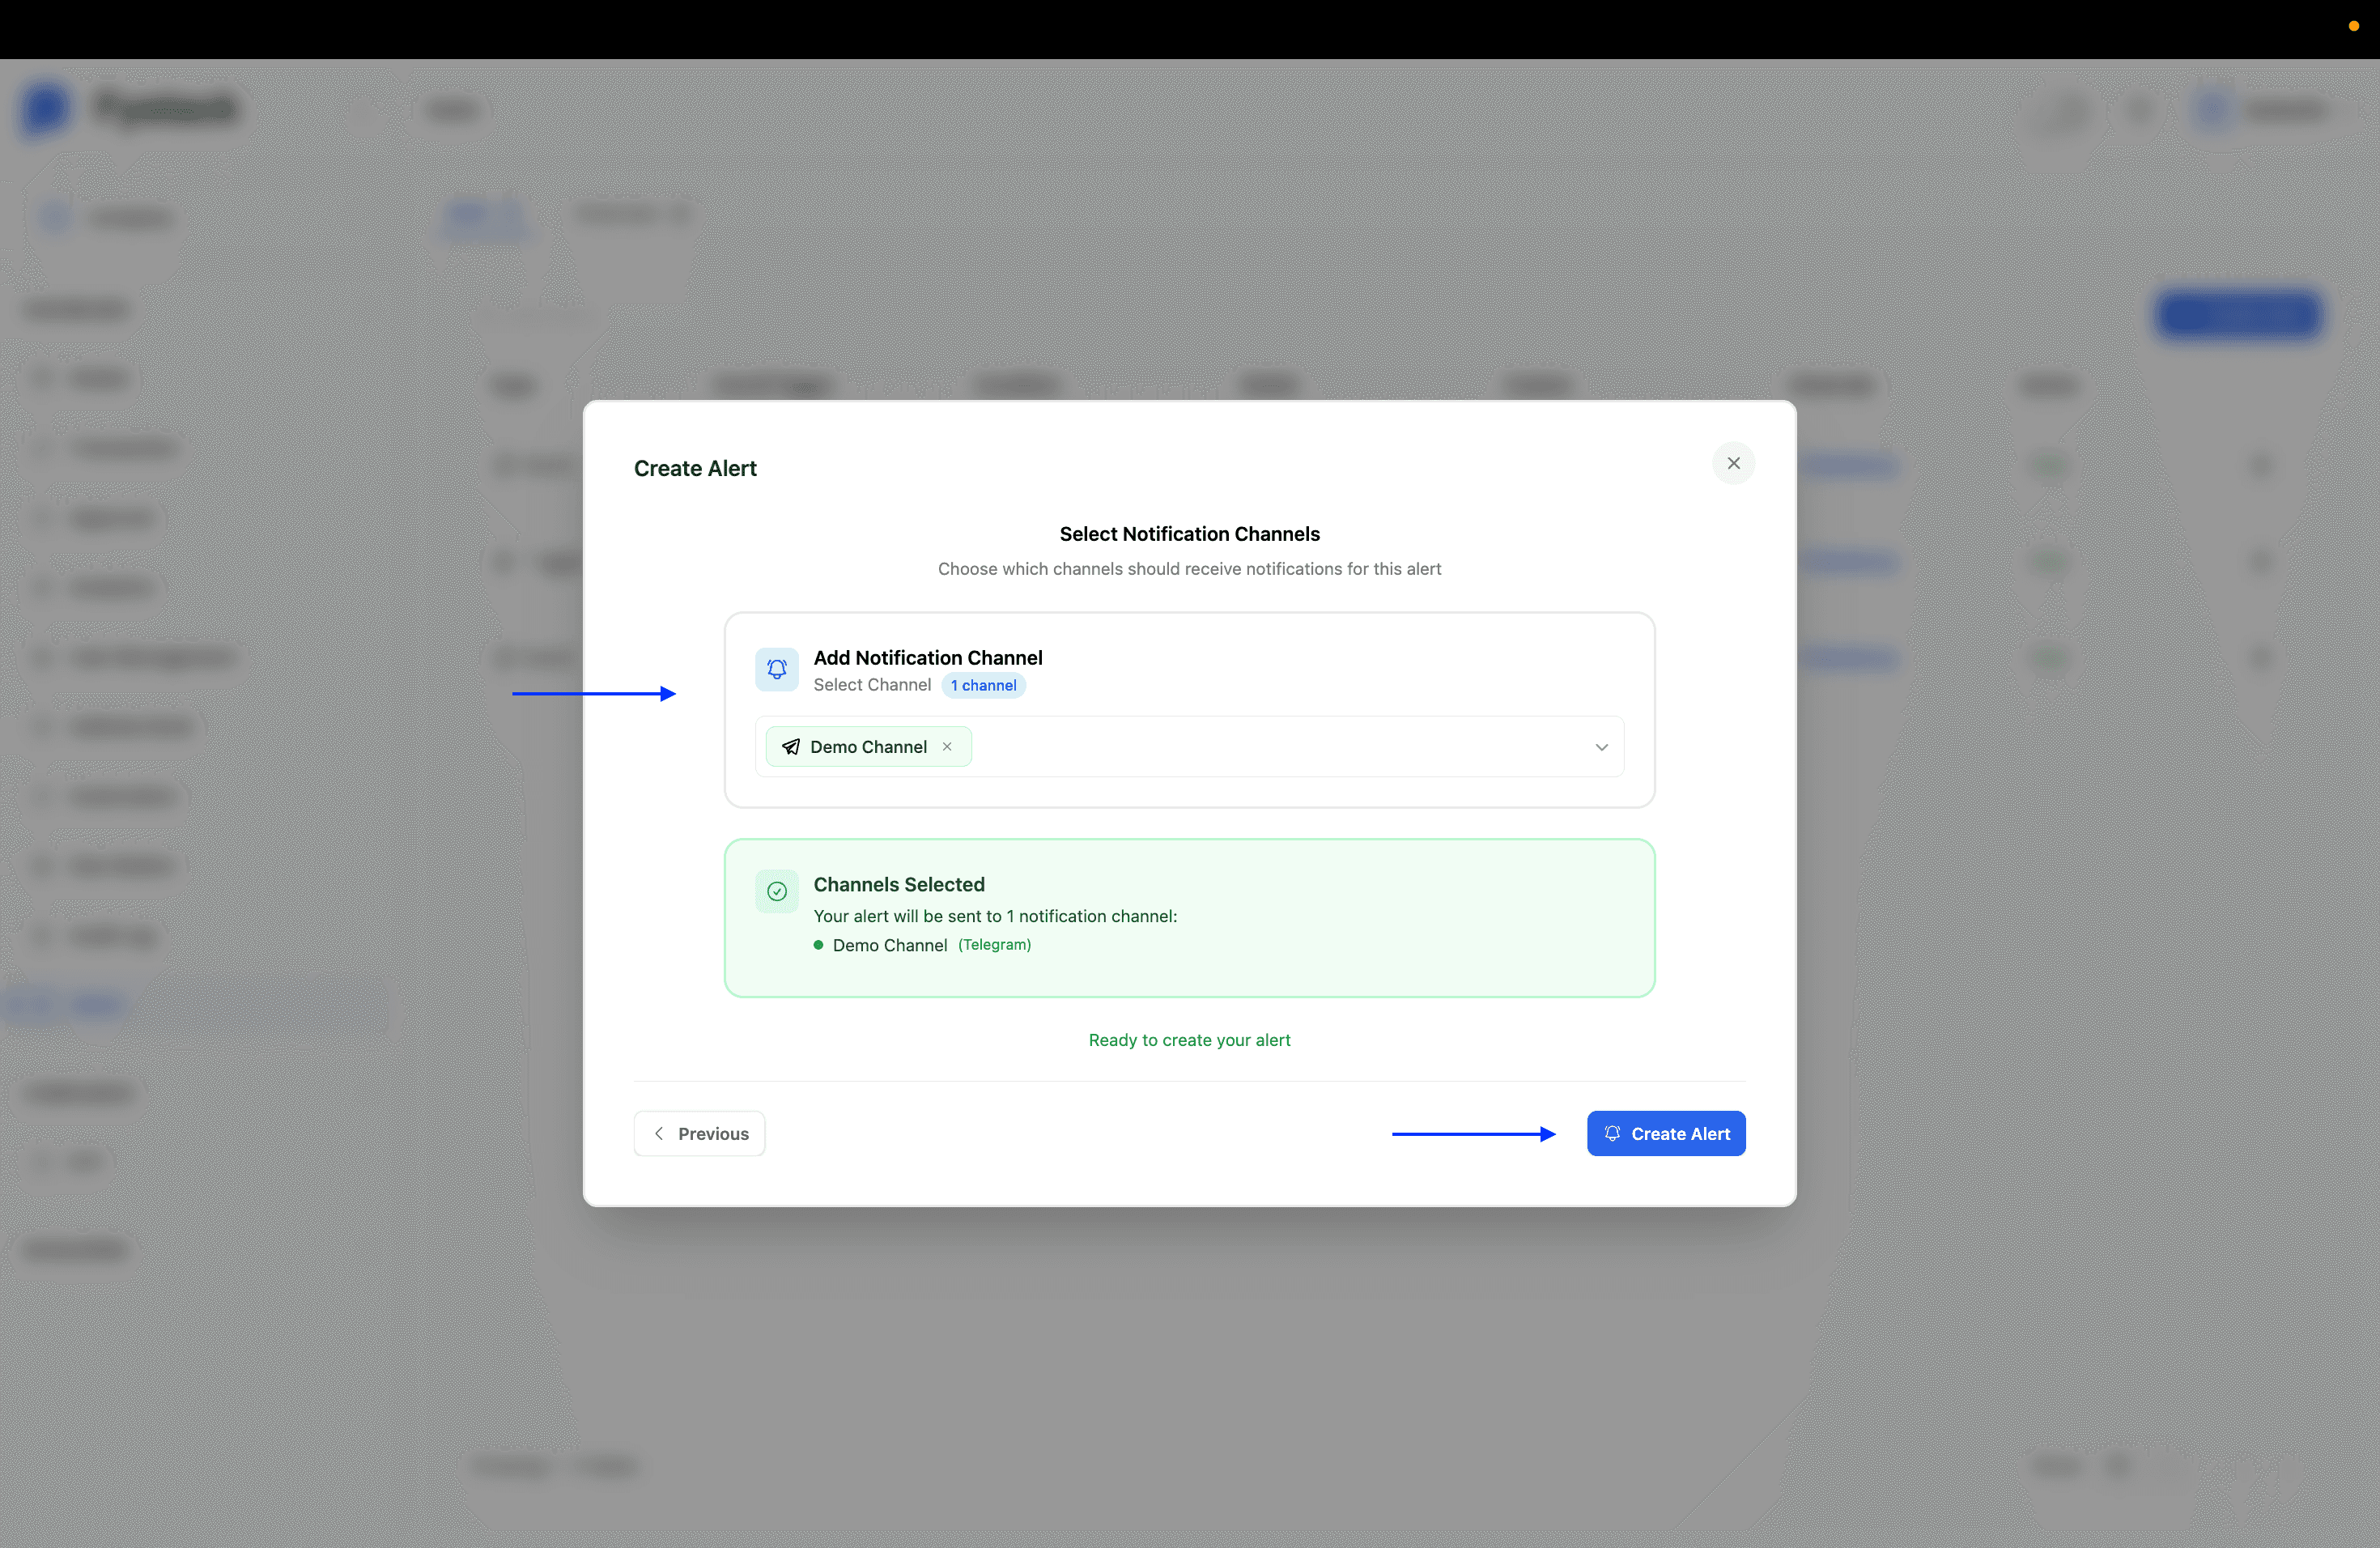Click the bell icon beside Add Notification Channel
Screen dimensions: 2380x1548
776,669
